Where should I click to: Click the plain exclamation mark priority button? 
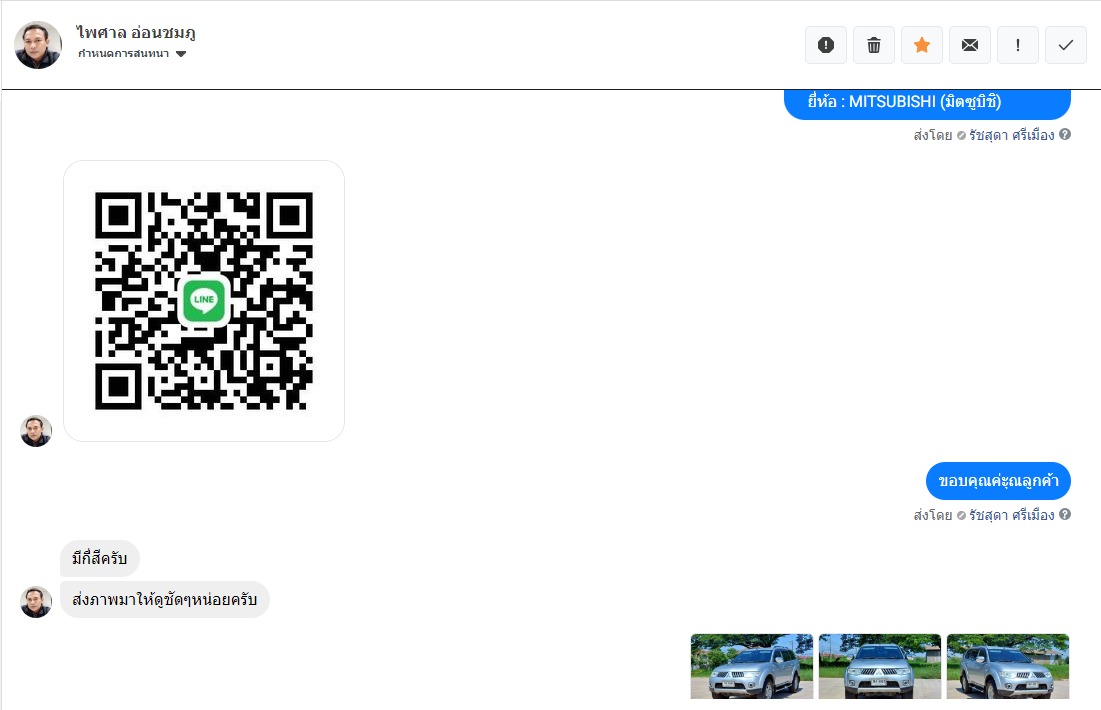pos(1017,45)
